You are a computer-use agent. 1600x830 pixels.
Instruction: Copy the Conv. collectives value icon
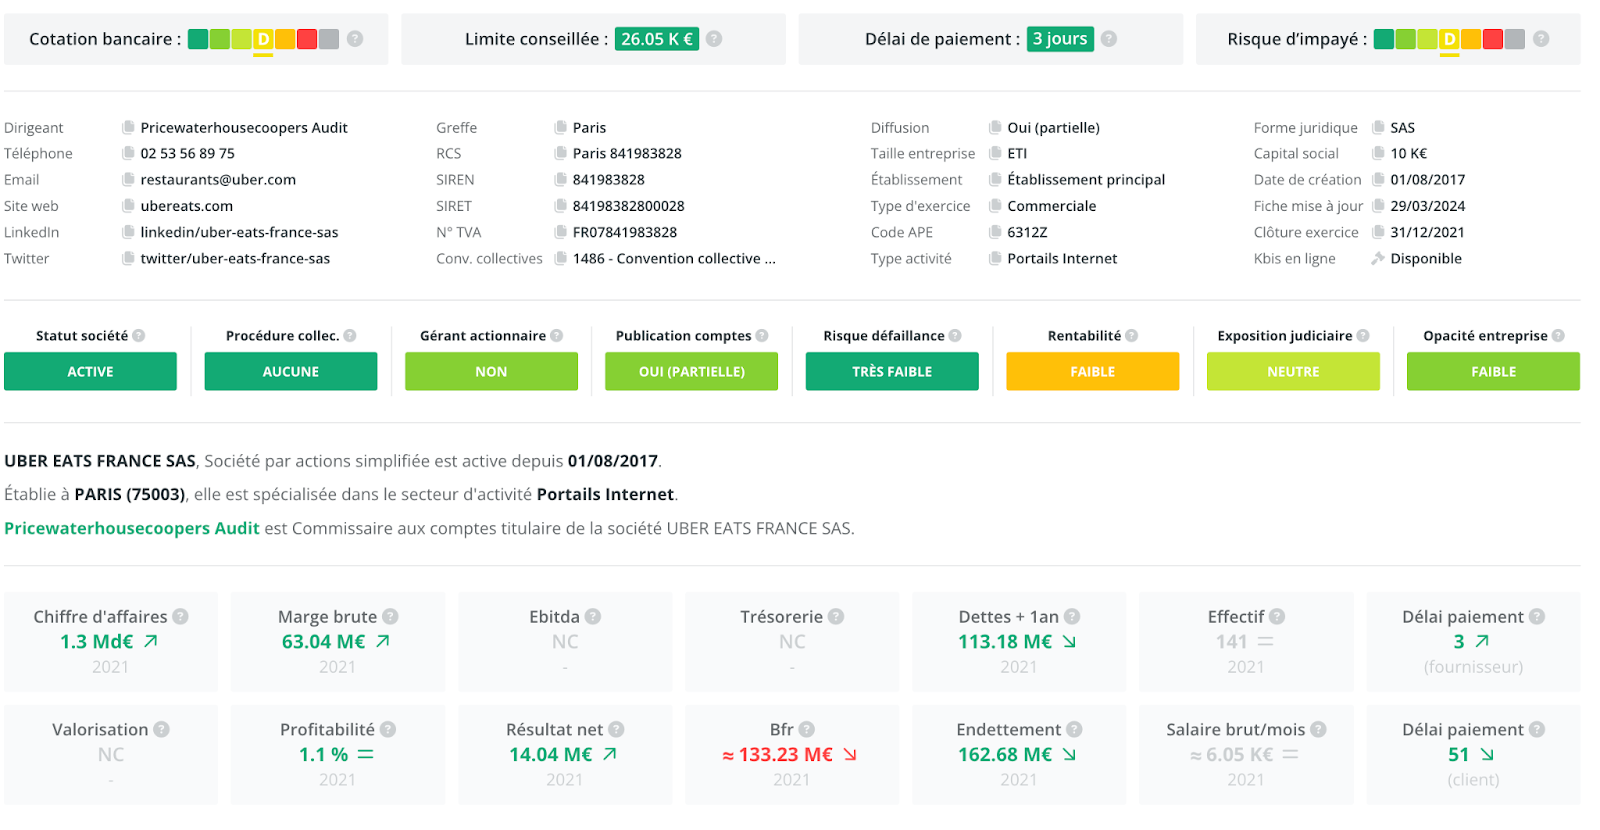tap(561, 258)
